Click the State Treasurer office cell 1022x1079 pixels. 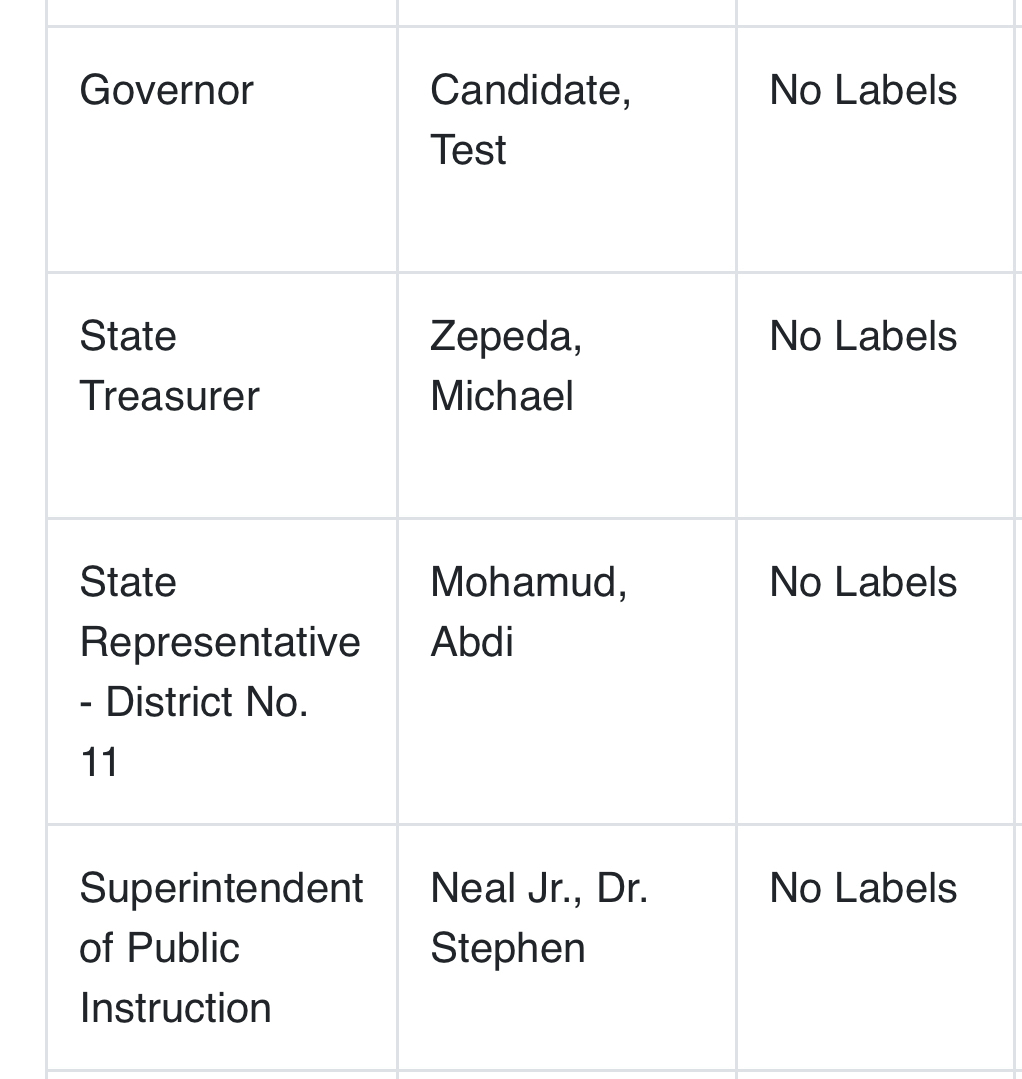click(169, 365)
